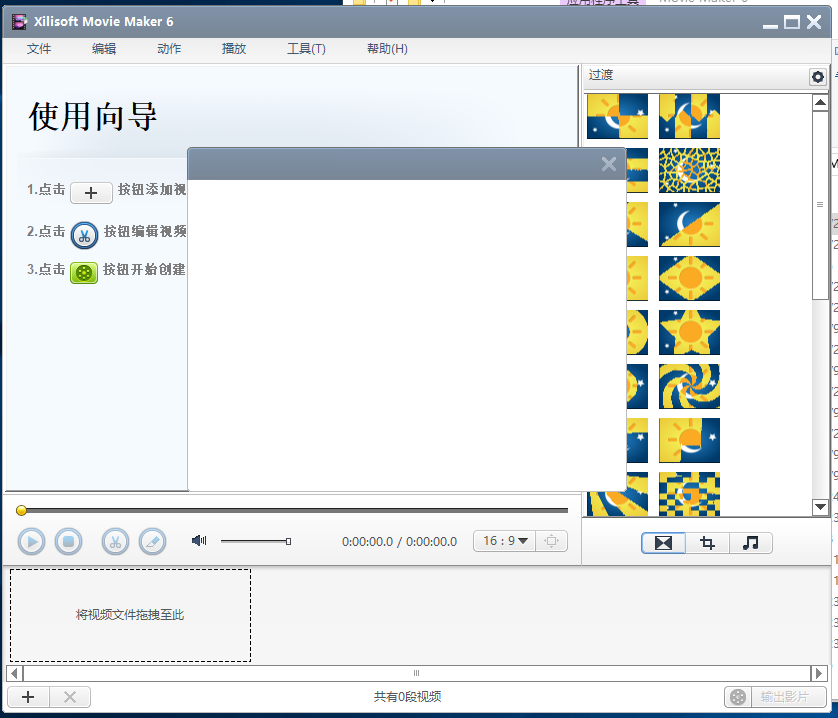Click the gear icon beside 输出影片 button
Viewport: 838px width, 718px height.
pos(737,697)
